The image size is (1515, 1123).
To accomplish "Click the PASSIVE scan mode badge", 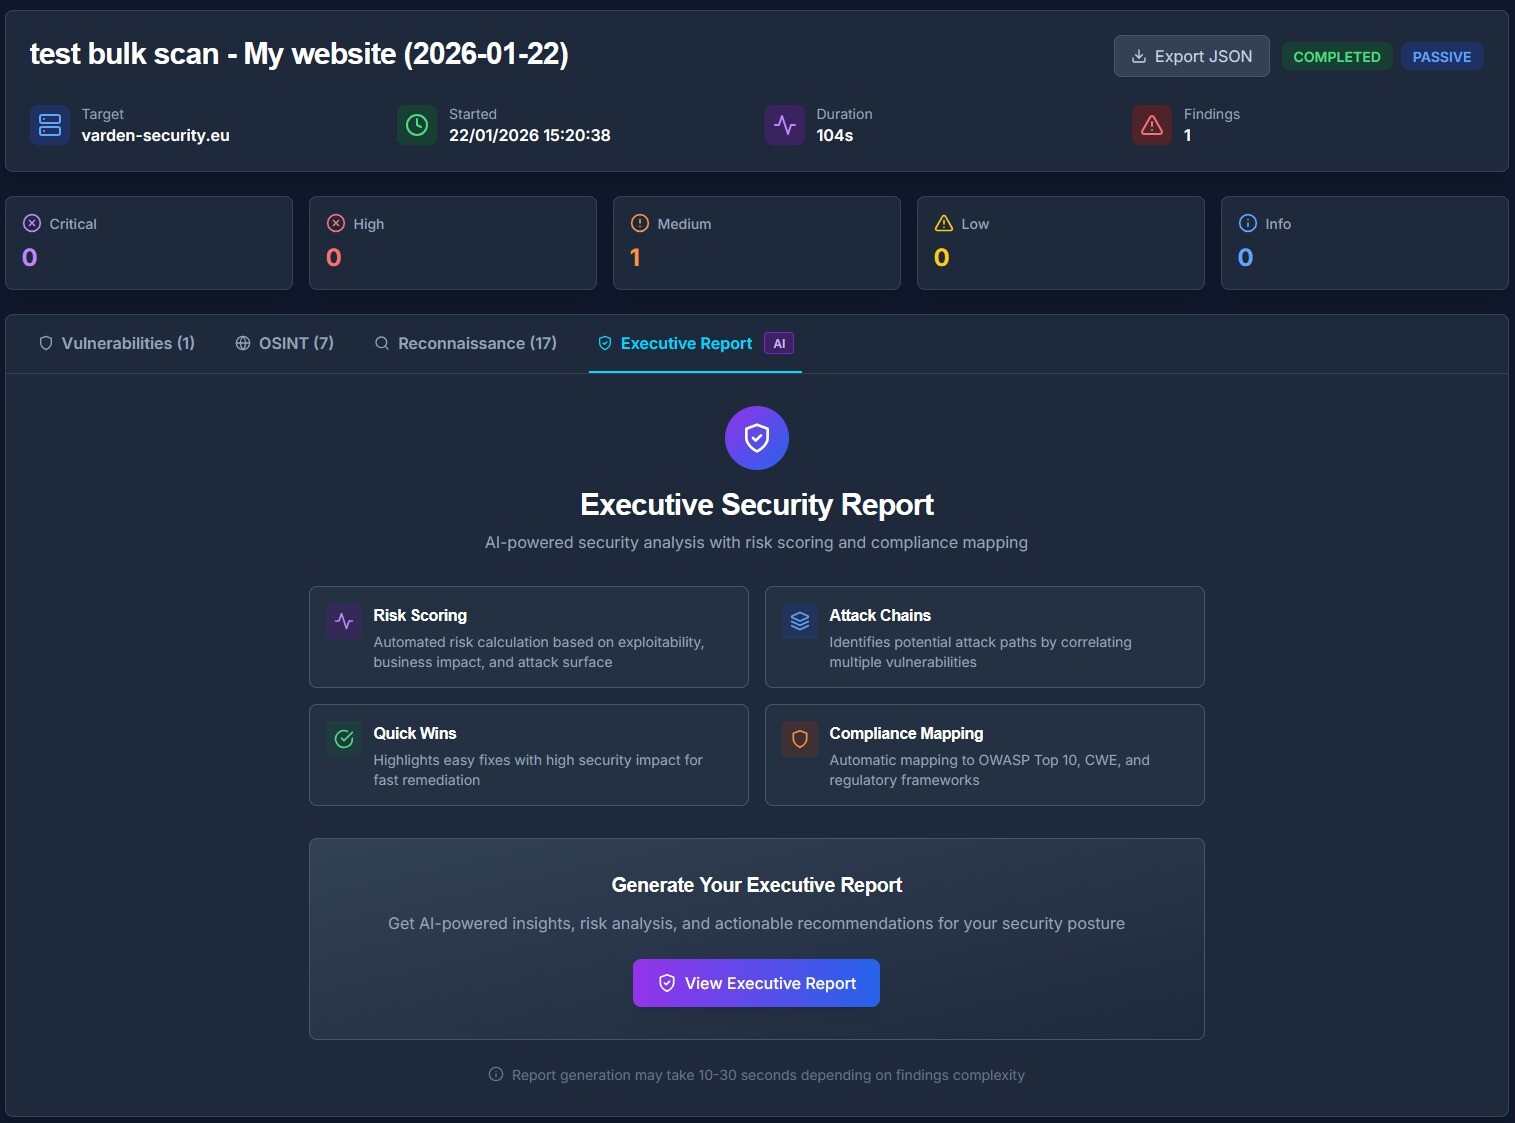I will point(1441,57).
